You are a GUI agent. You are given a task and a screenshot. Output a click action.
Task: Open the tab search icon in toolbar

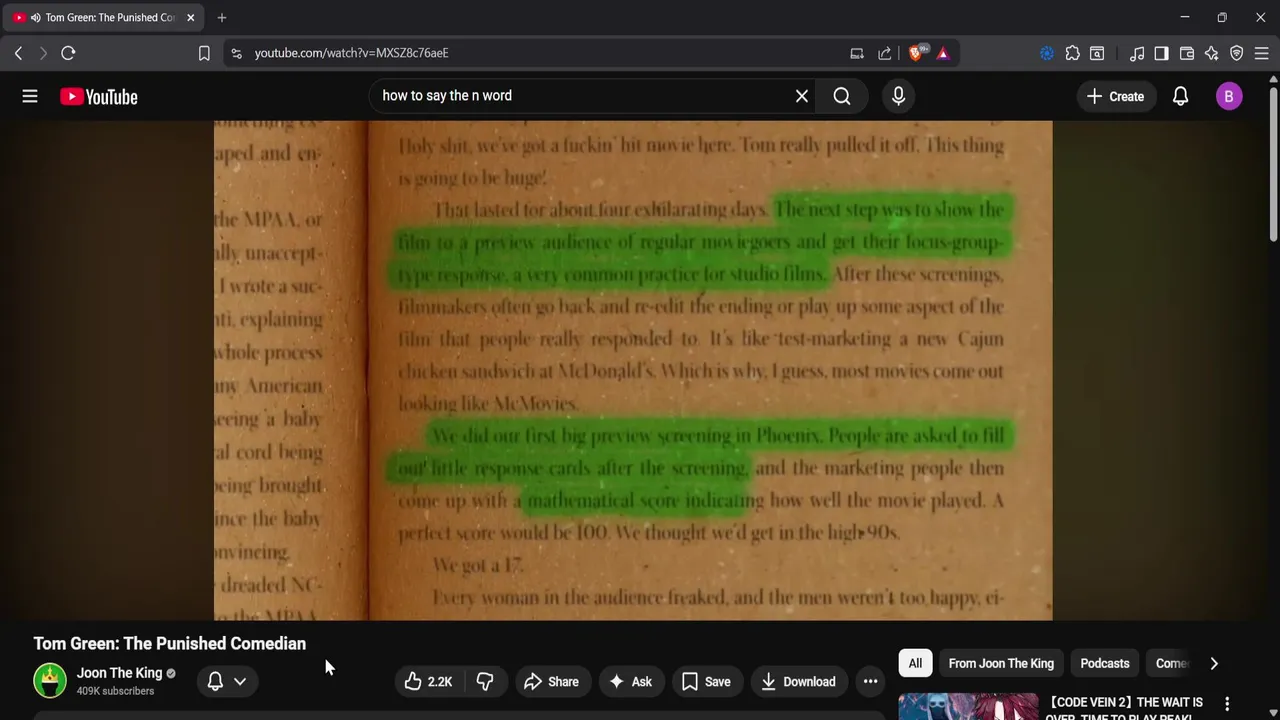click(1097, 53)
